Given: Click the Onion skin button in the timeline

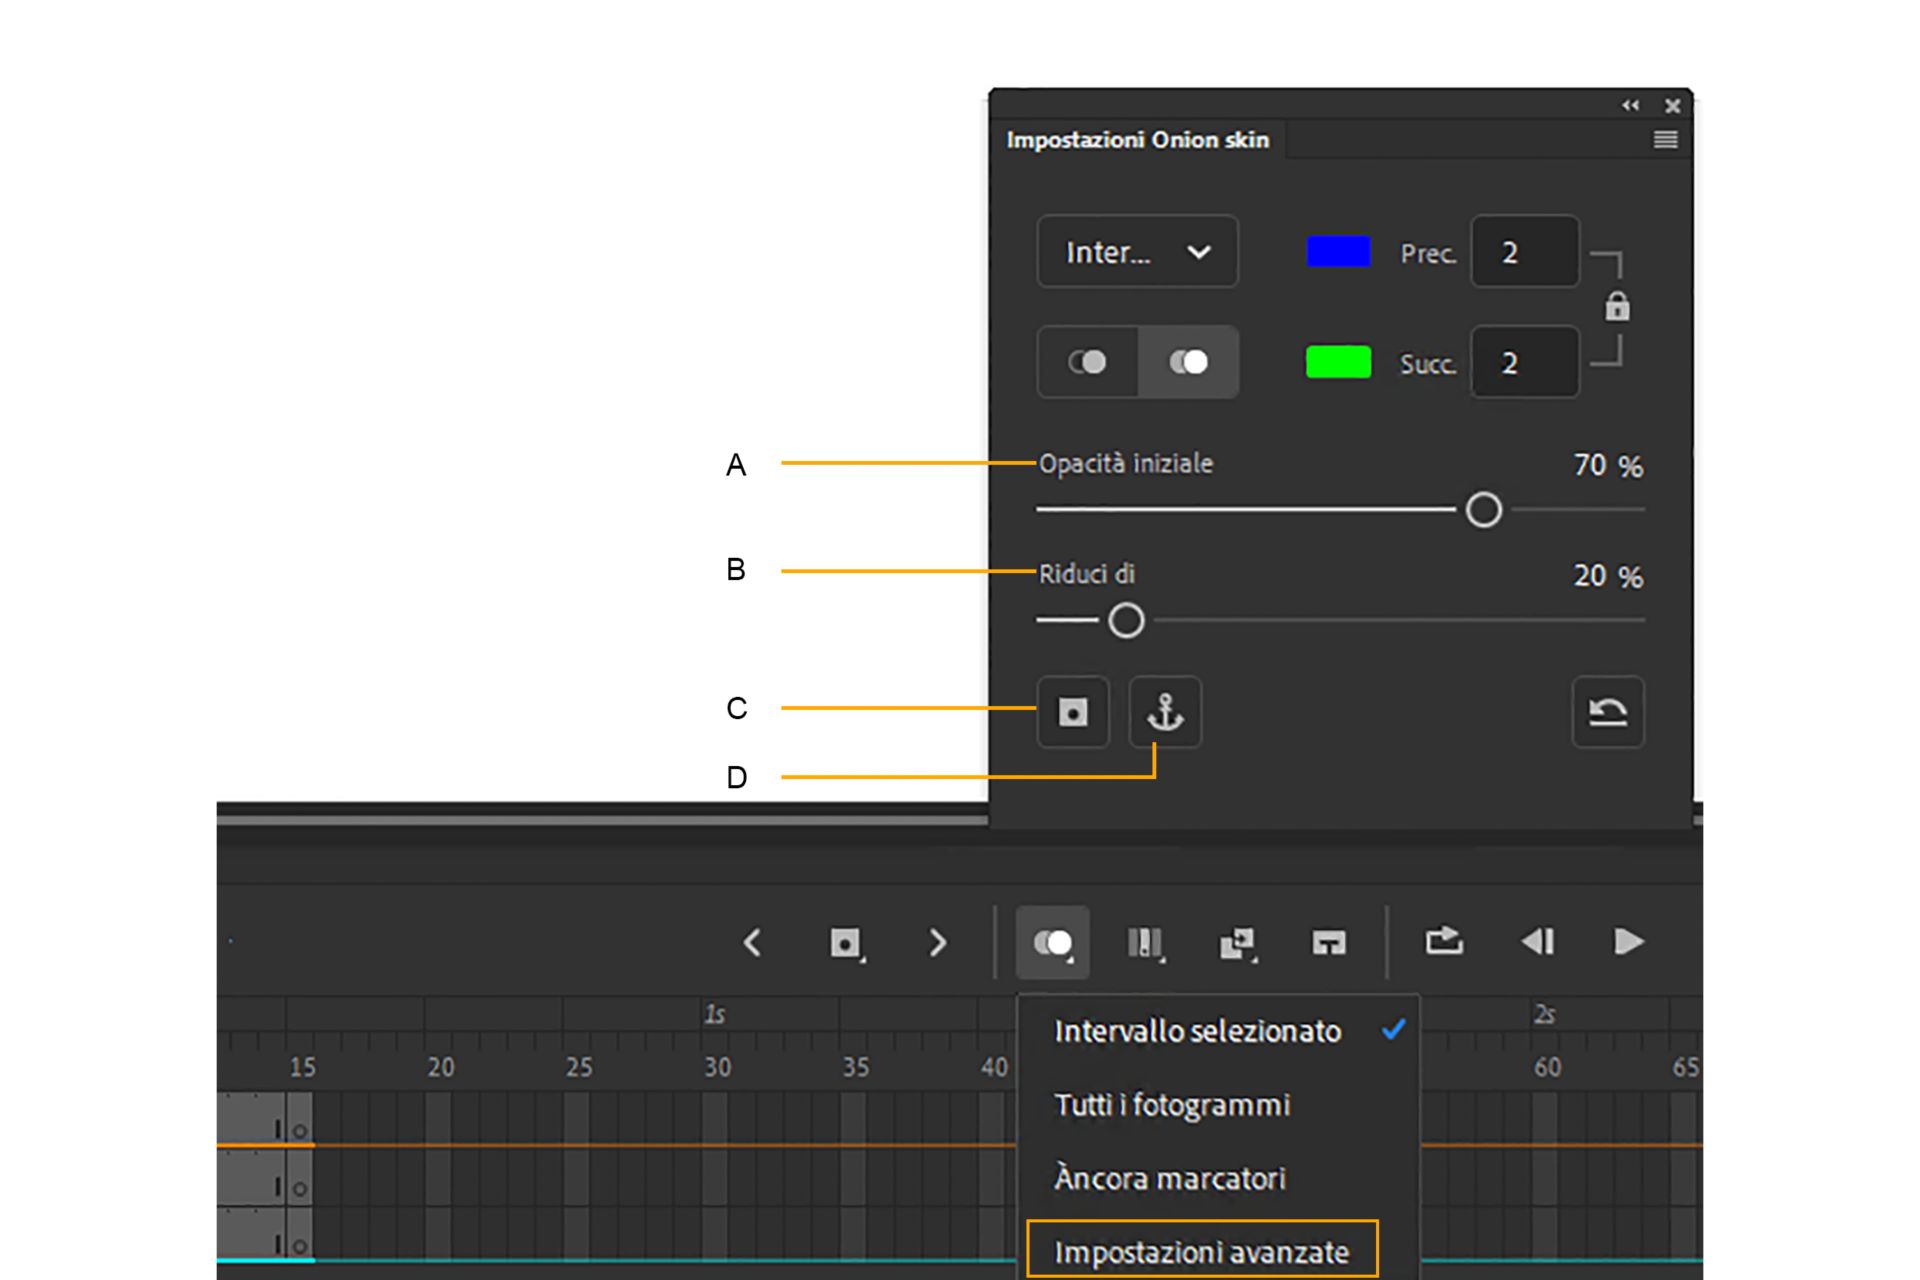Looking at the screenshot, I should tap(1052, 942).
